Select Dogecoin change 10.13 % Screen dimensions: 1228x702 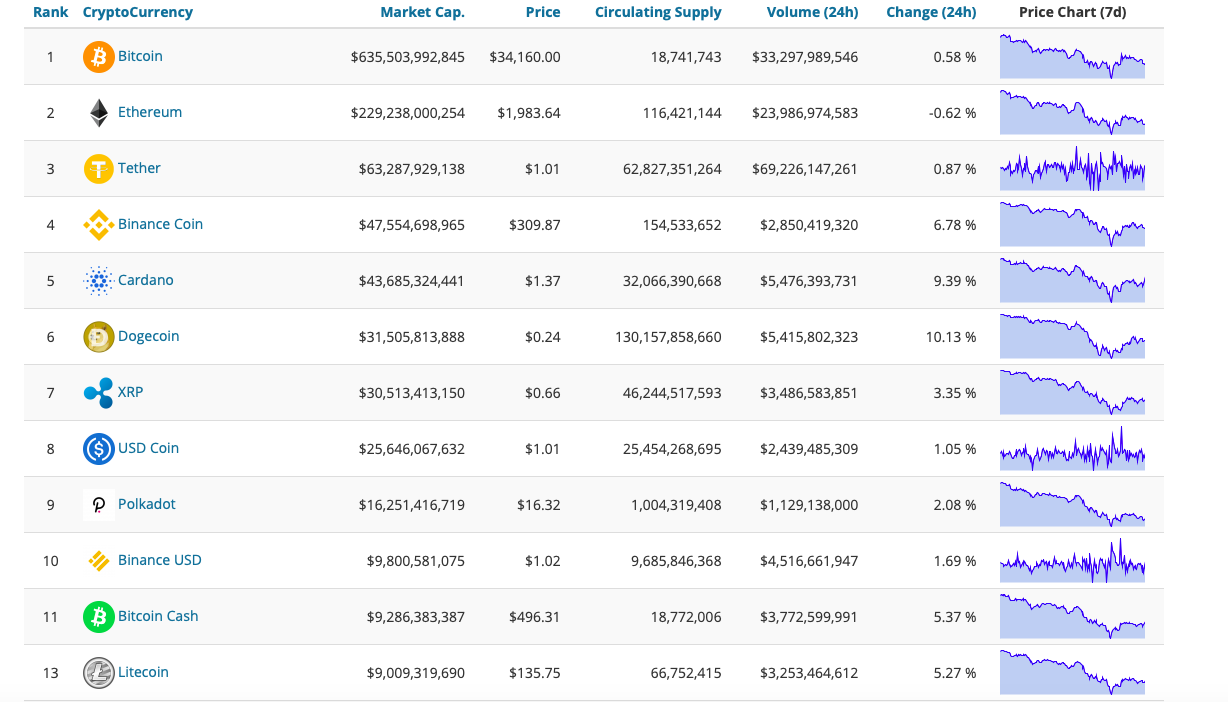click(951, 337)
